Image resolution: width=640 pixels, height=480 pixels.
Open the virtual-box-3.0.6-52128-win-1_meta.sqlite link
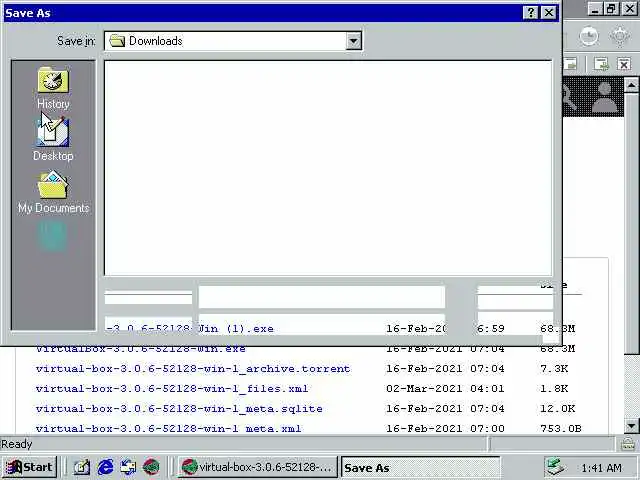click(x=179, y=409)
